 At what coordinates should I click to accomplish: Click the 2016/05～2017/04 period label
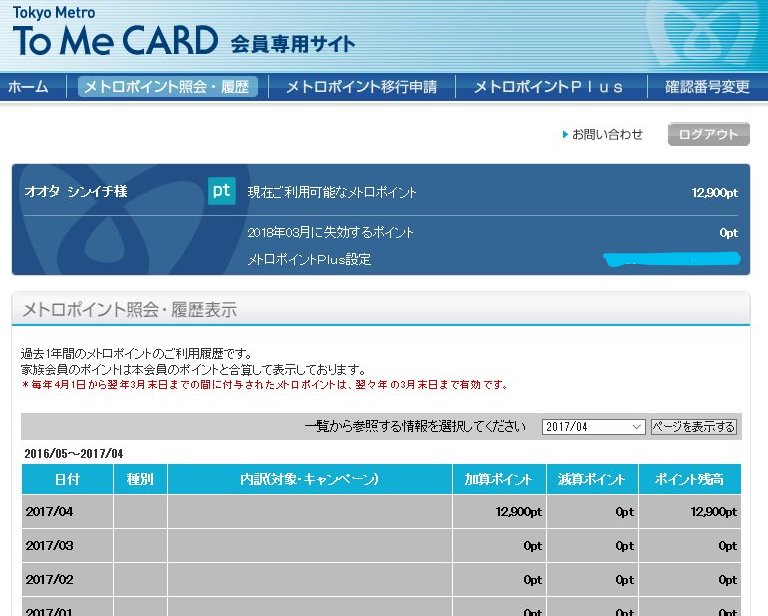tap(74, 453)
